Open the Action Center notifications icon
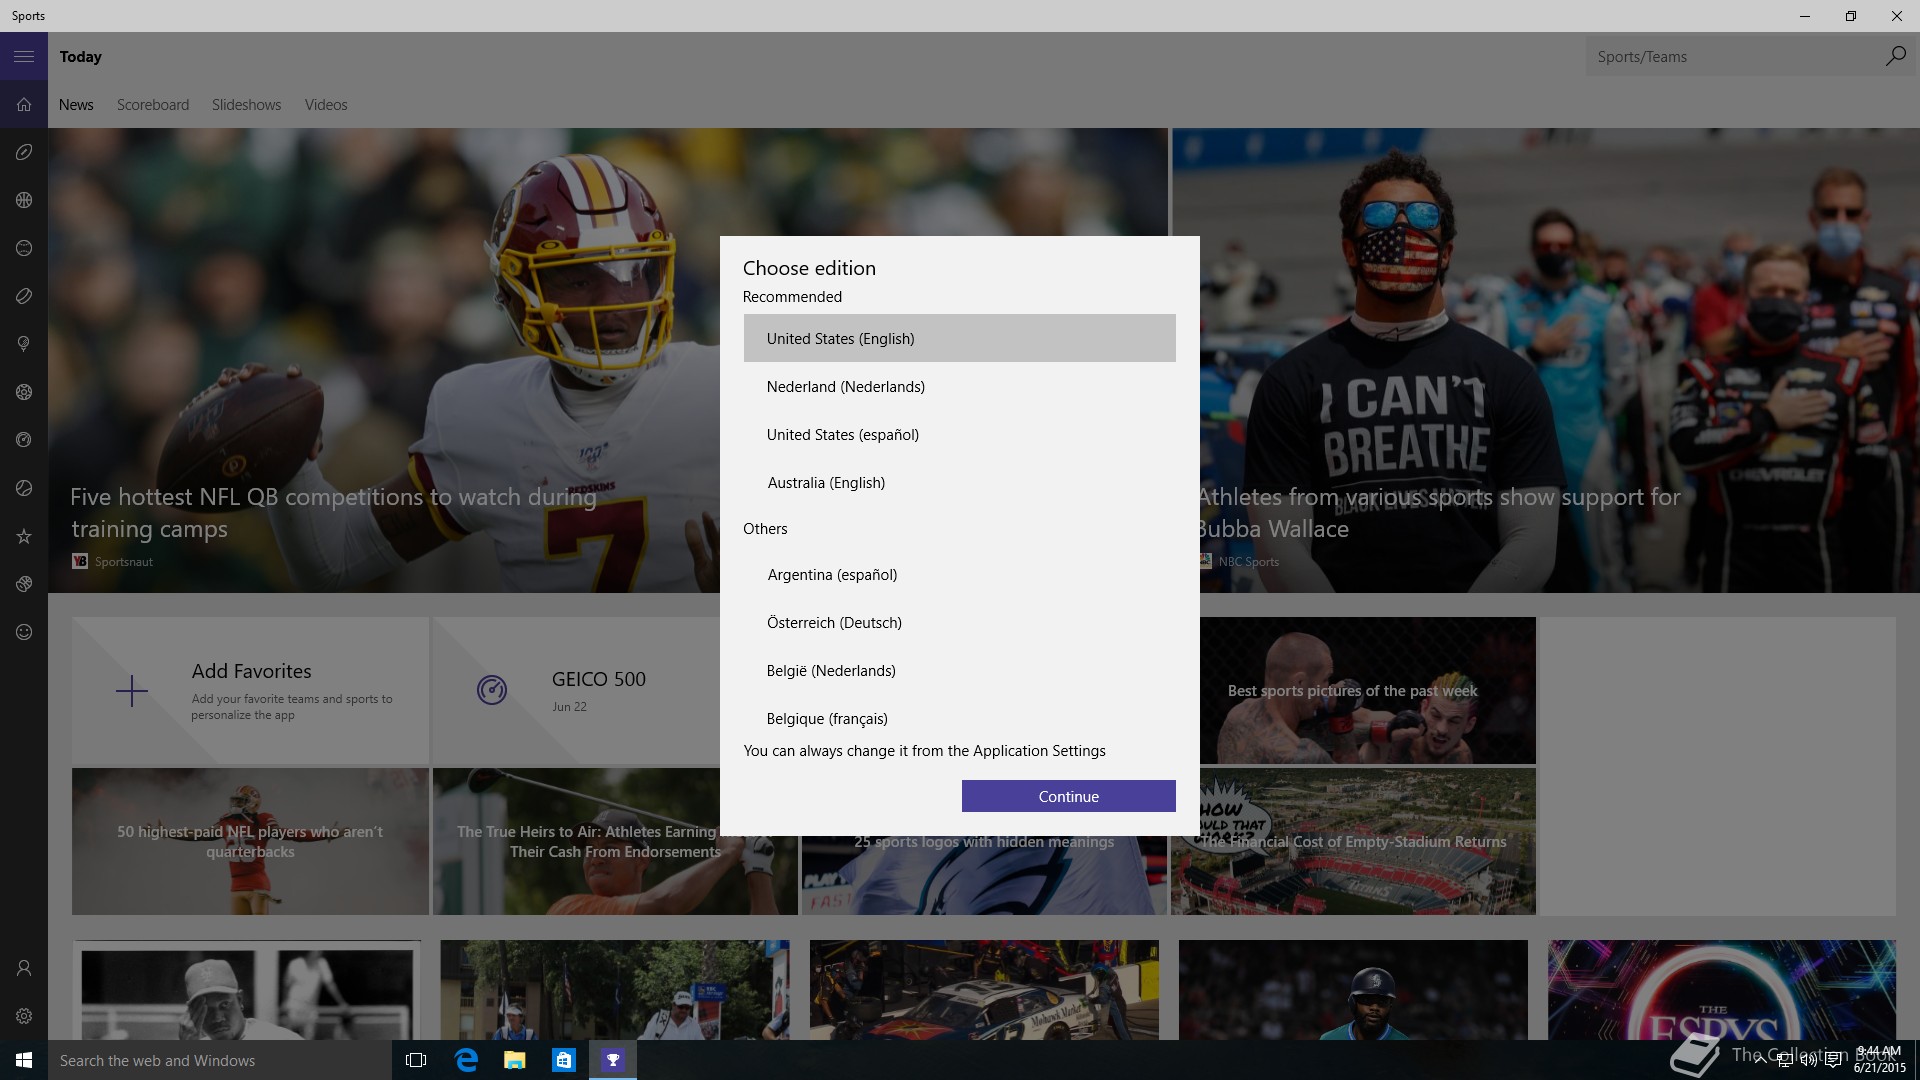 coord(1833,1061)
